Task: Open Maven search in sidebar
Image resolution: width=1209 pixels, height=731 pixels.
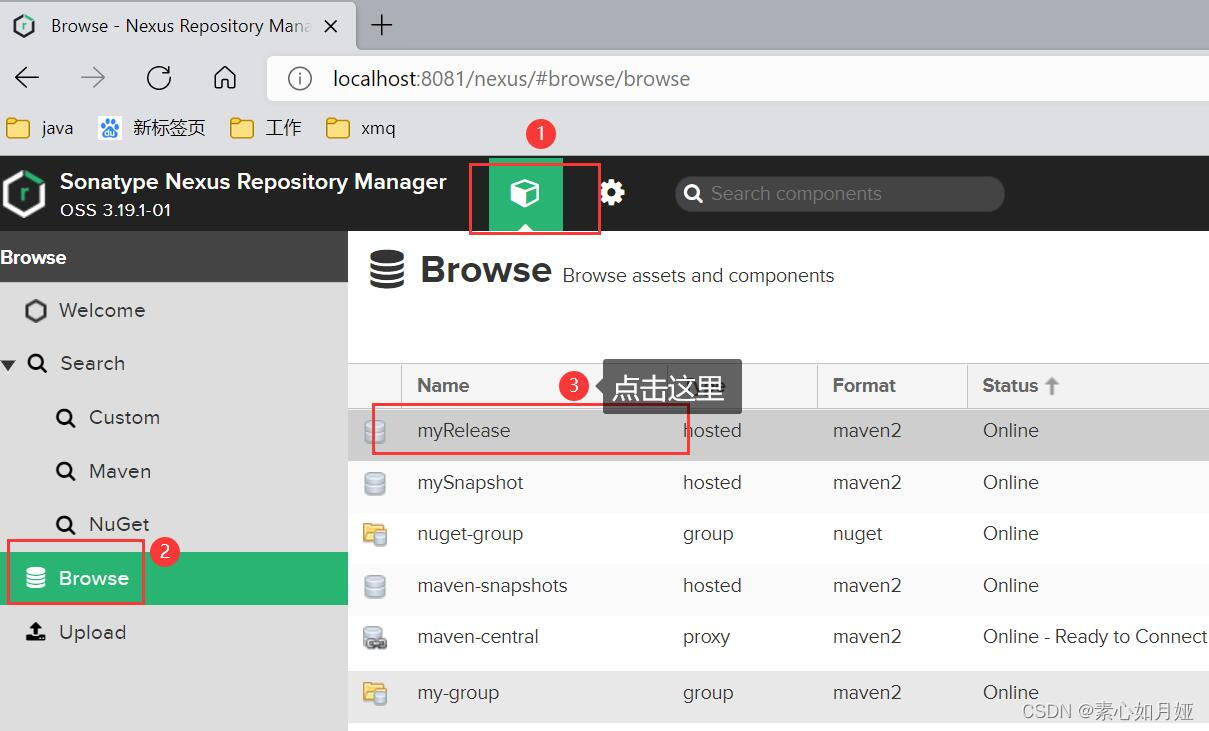Action: click(x=120, y=471)
